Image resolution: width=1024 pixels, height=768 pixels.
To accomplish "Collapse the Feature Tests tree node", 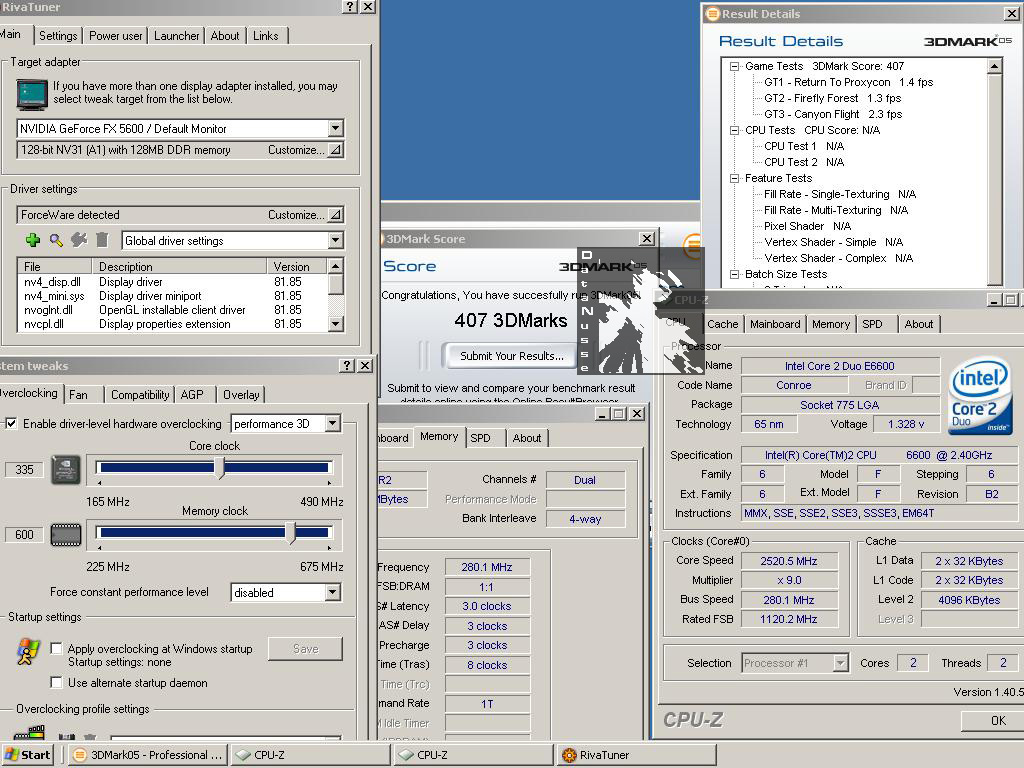I will tap(735, 178).
